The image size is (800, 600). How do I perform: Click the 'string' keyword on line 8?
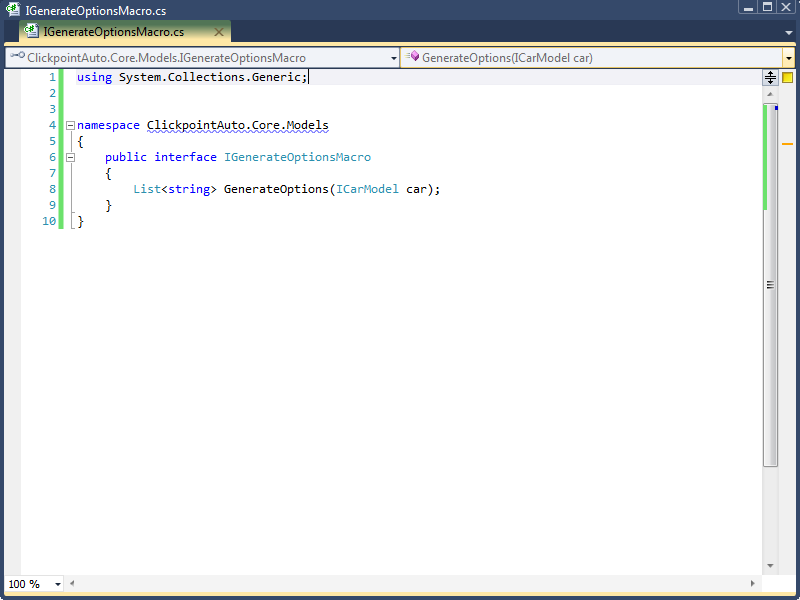[x=189, y=189]
